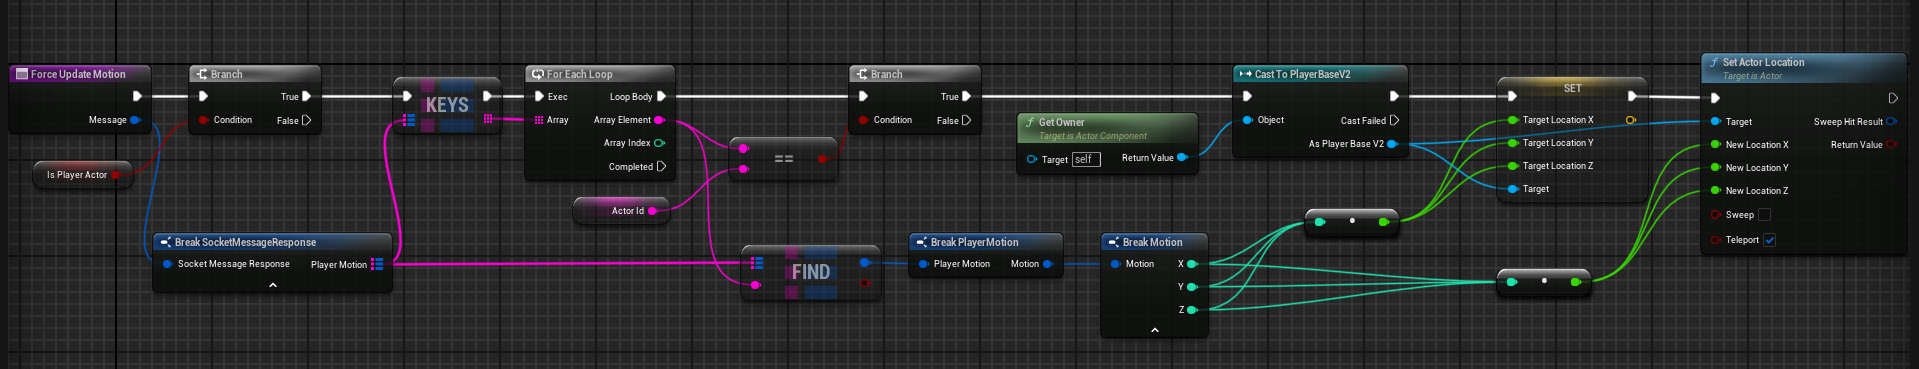Click the Target pin on SET node

point(1513,189)
